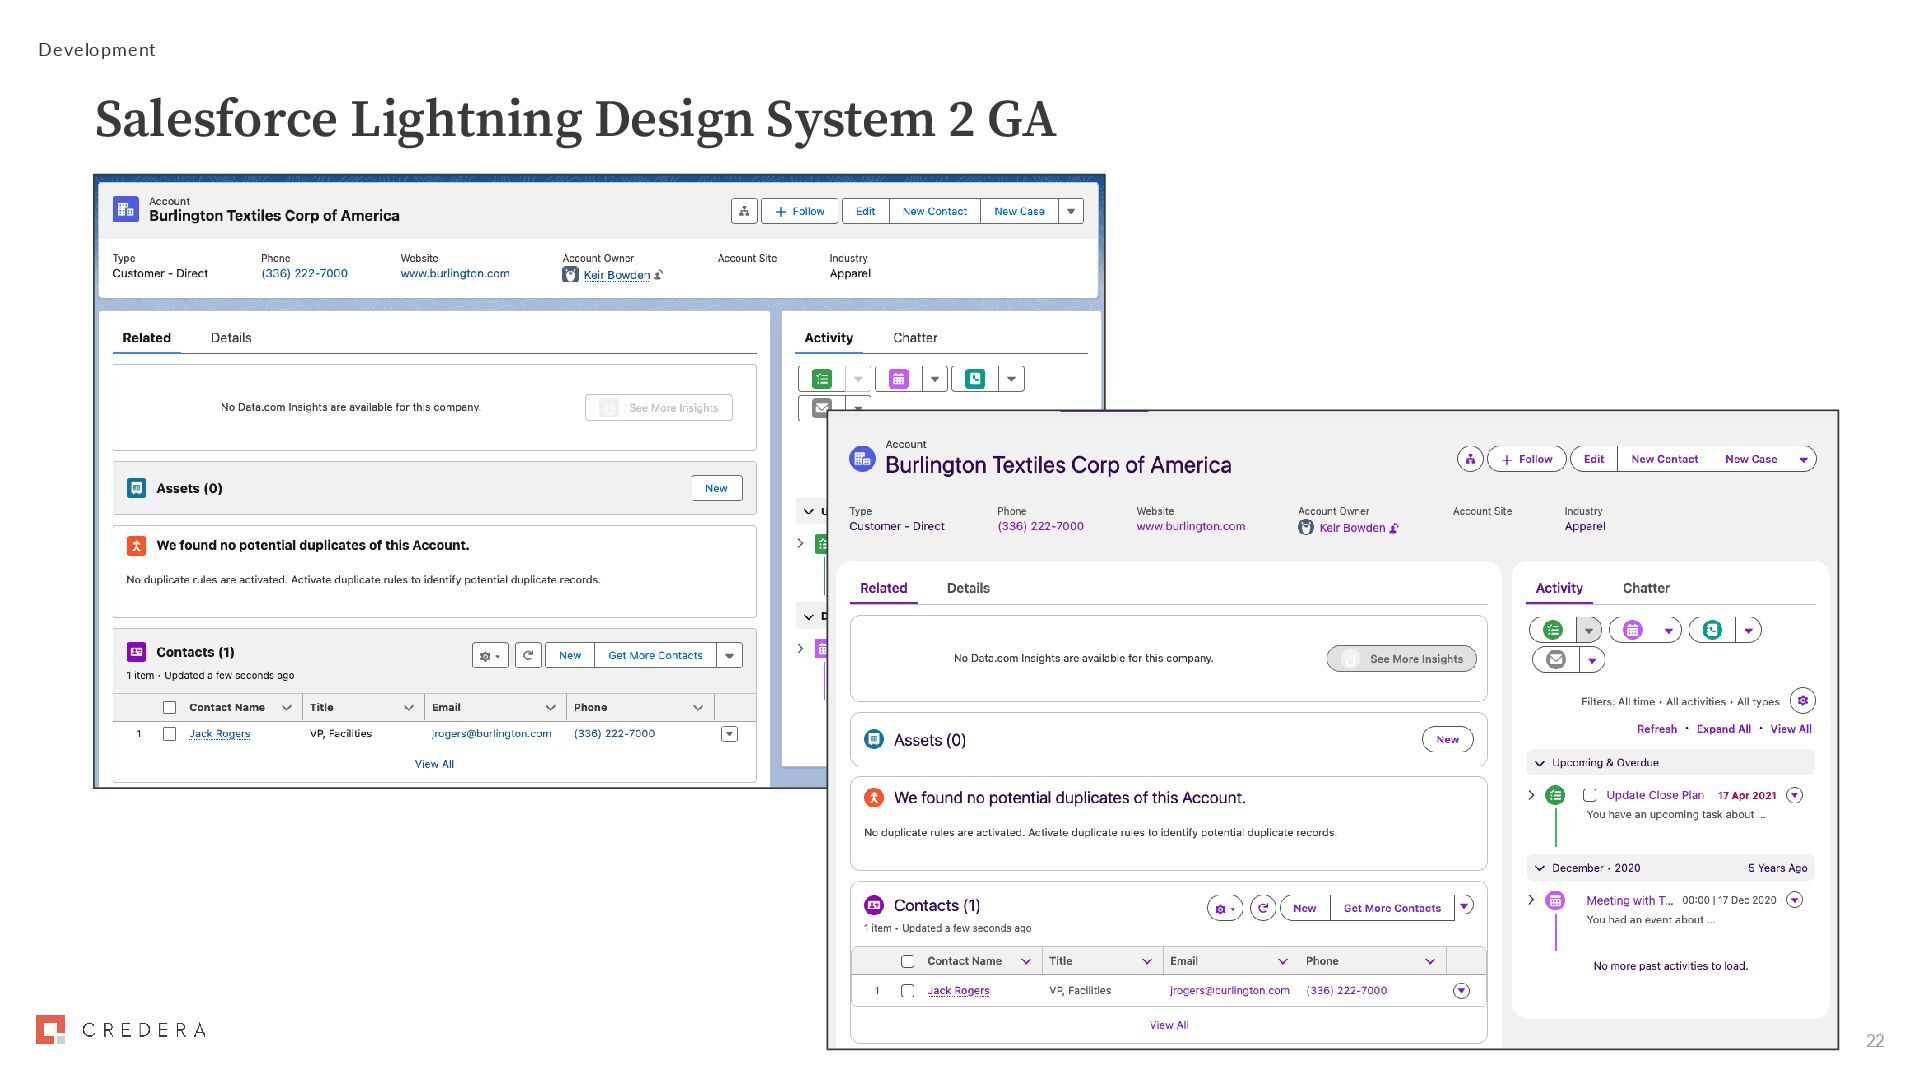Screen dimensions: 1920x1080
Task: Mark Update Close Plan task complete
Action: 1589,795
